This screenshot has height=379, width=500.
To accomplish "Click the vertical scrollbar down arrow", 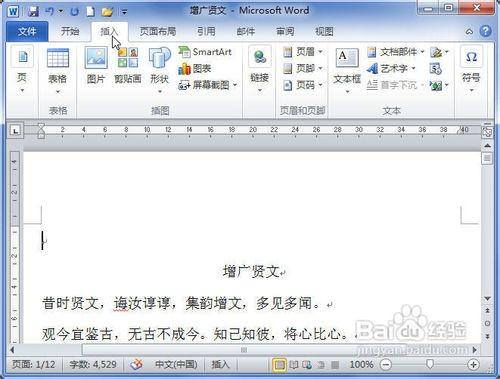I will 487,298.
